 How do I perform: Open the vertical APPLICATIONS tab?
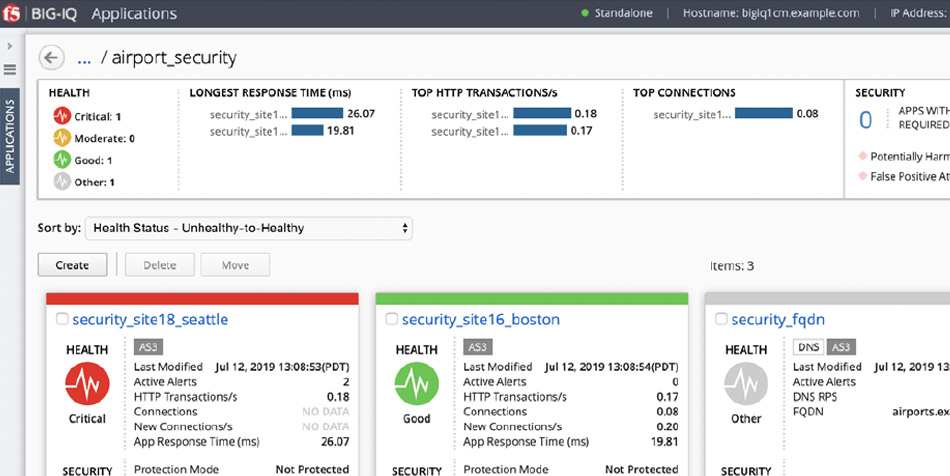(x=10, y=136)
